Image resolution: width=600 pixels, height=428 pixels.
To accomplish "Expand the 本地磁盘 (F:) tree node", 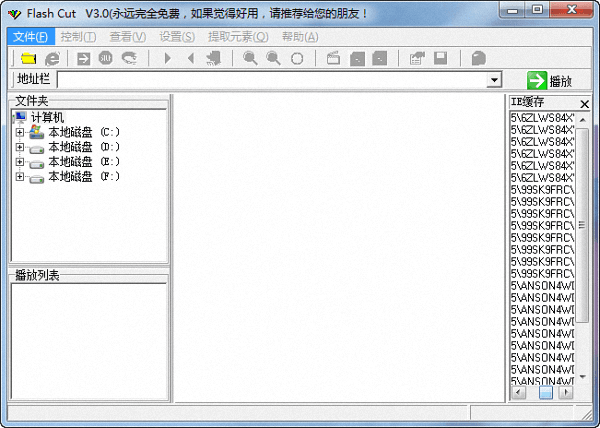I will click(20, 176).
